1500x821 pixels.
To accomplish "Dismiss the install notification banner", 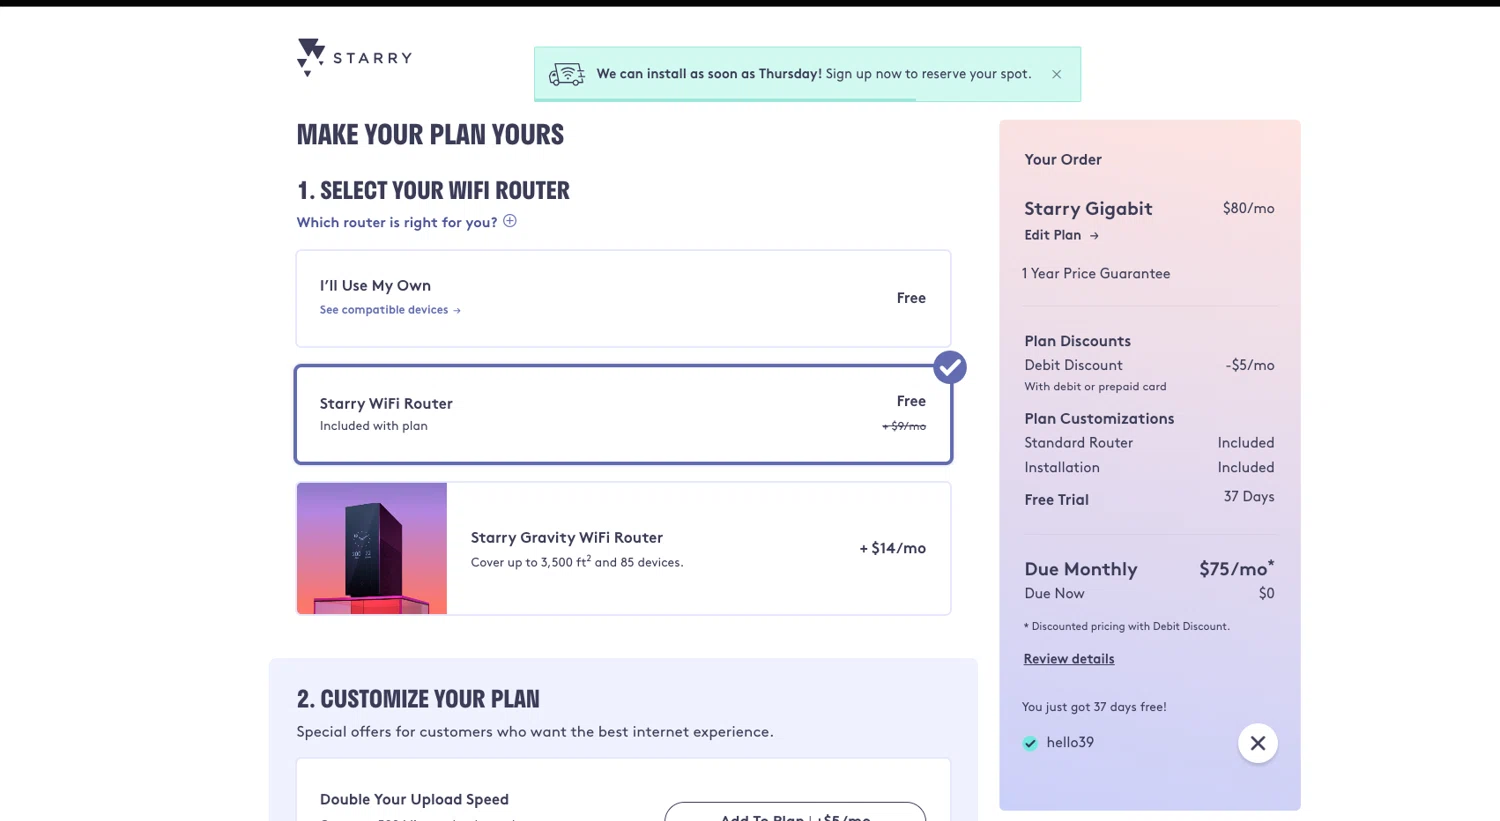I will point(1056,74).
